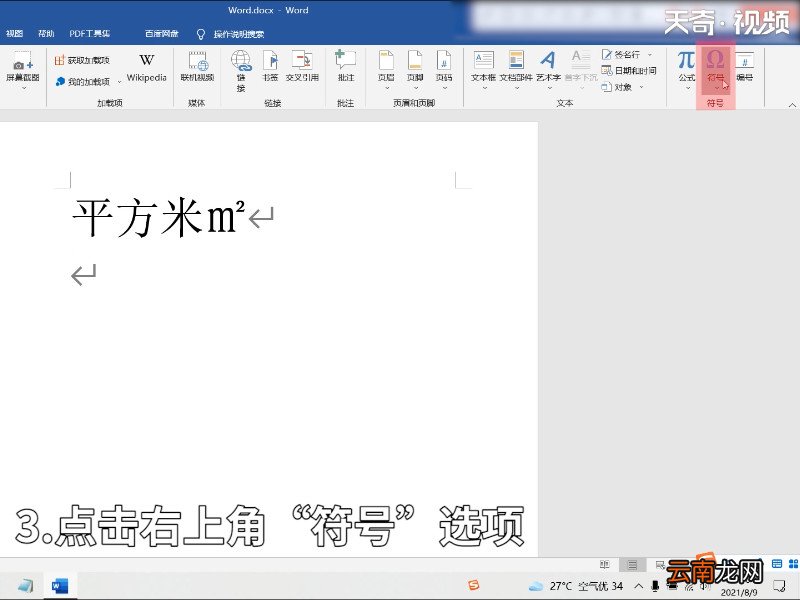Click the Wikipedia add-in icon
The height and width of the screenshot is (600, 800).
[x=146, y=60]
